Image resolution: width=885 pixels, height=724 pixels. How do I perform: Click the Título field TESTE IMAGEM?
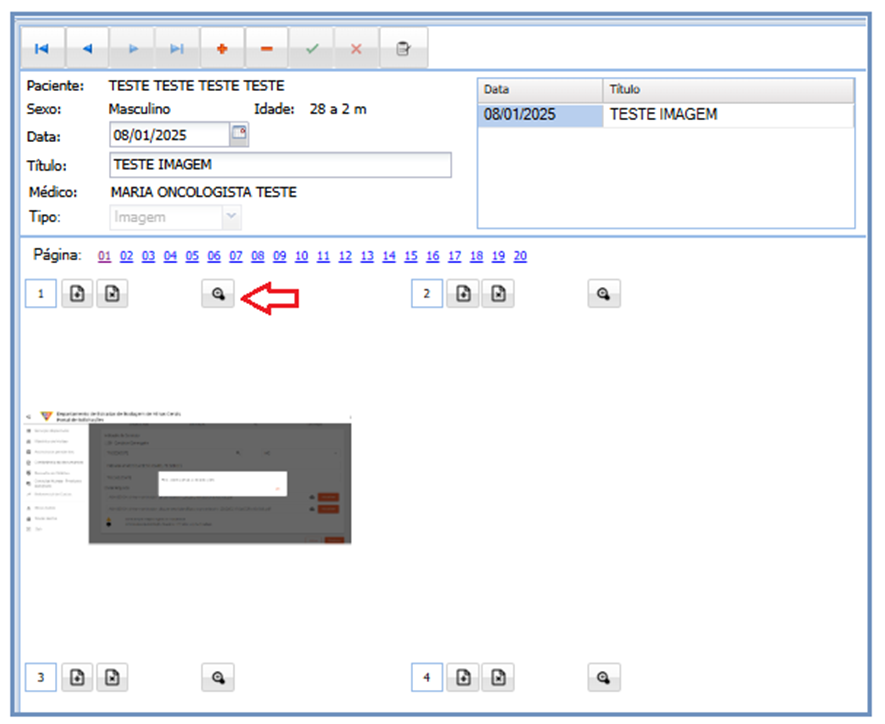[281, 165]
